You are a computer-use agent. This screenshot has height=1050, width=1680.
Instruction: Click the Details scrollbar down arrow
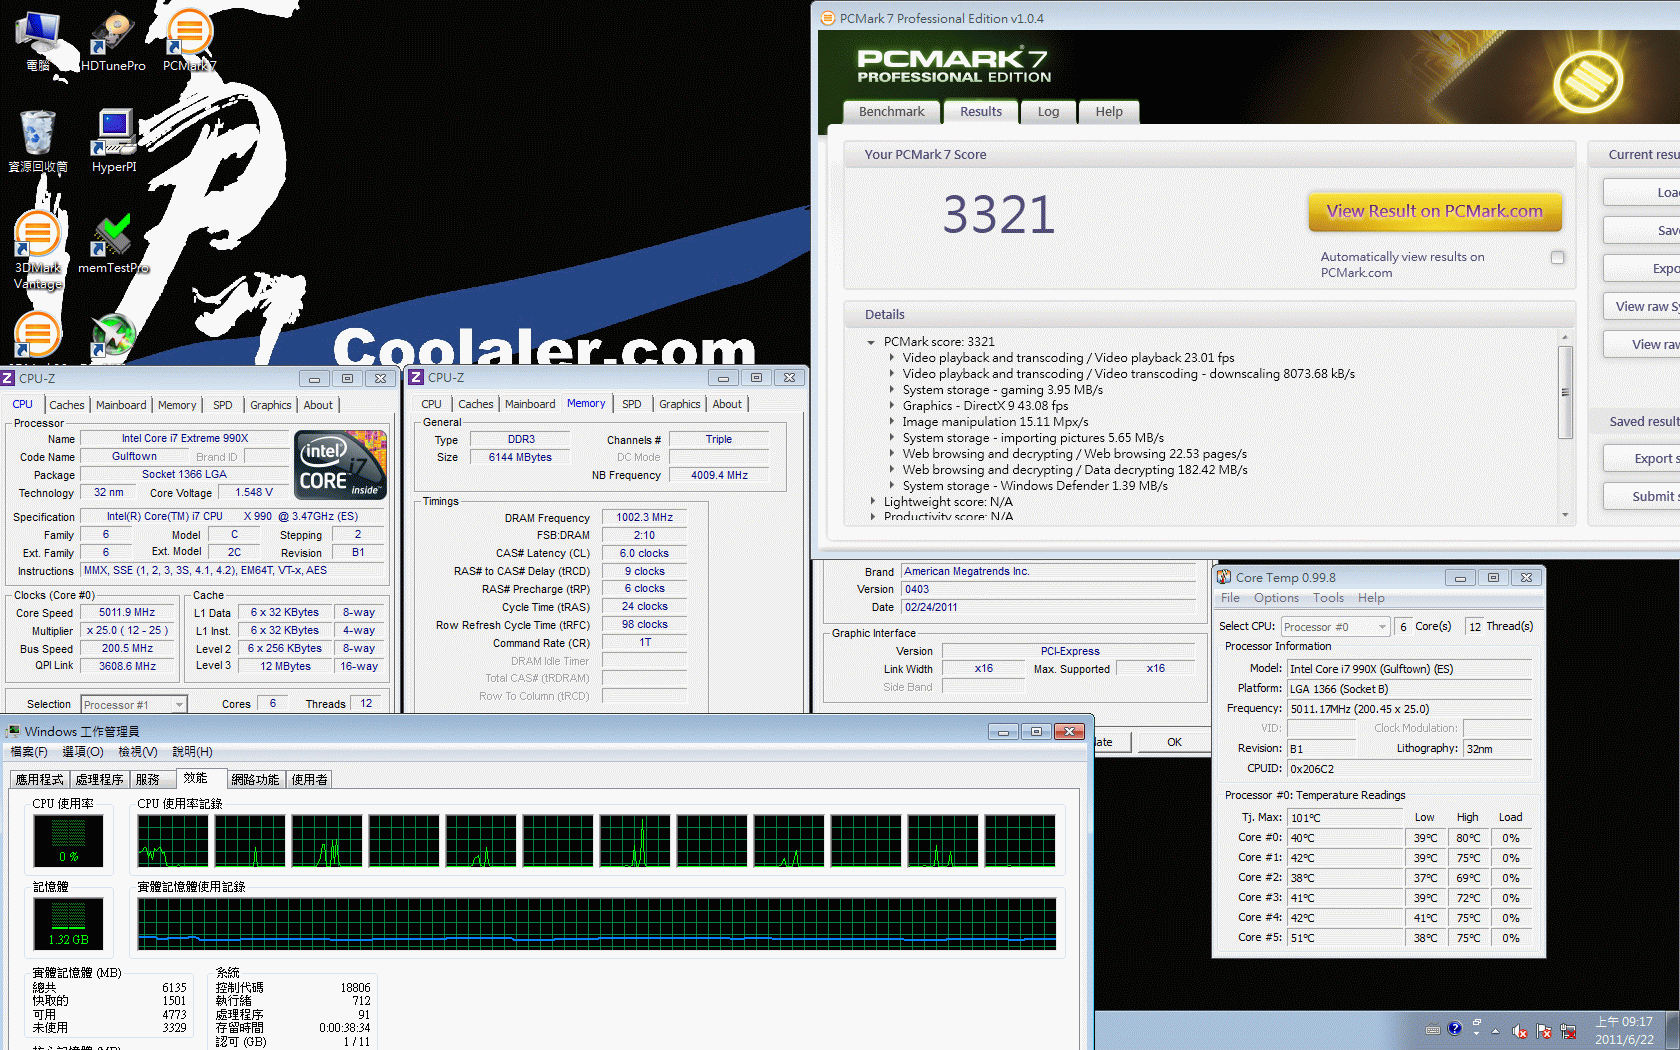pyautogui.click(x=1565, y=515)
